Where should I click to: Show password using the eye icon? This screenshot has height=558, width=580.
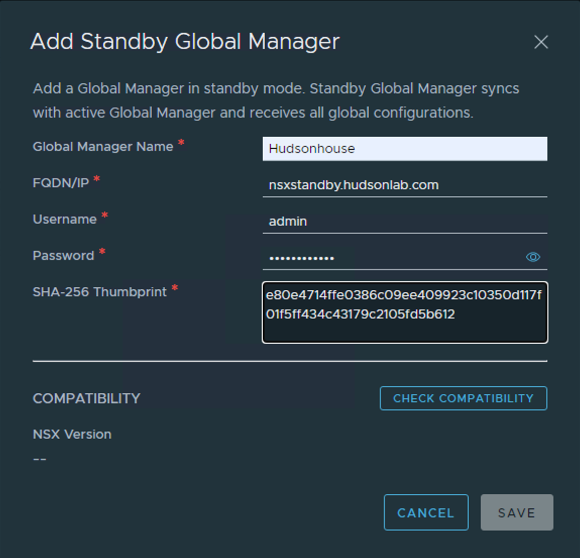pos(533,257)
